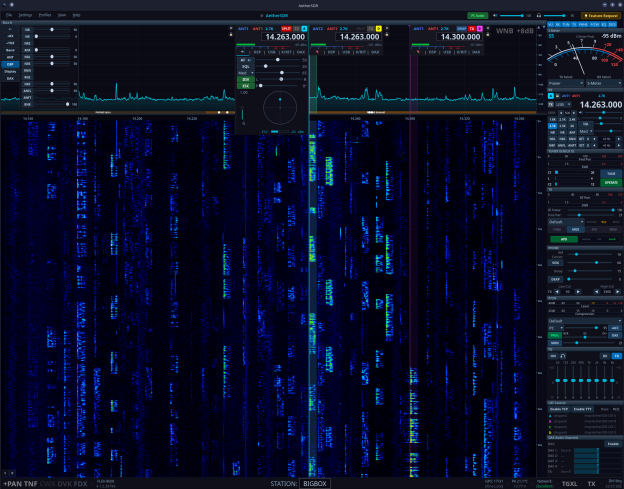The image size is (624, 489).
Task: Click the cyan A badge on slice A flag
Action: (x=304, y=29)
